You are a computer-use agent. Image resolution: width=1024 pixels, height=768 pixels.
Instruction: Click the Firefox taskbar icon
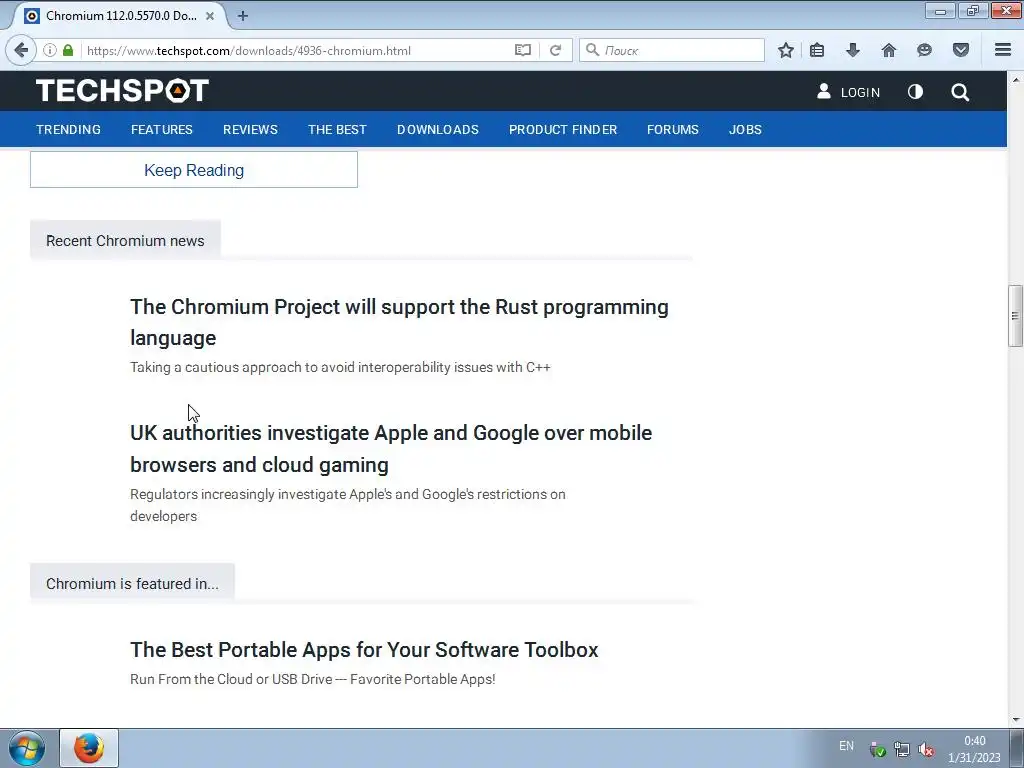coord(89,748)
